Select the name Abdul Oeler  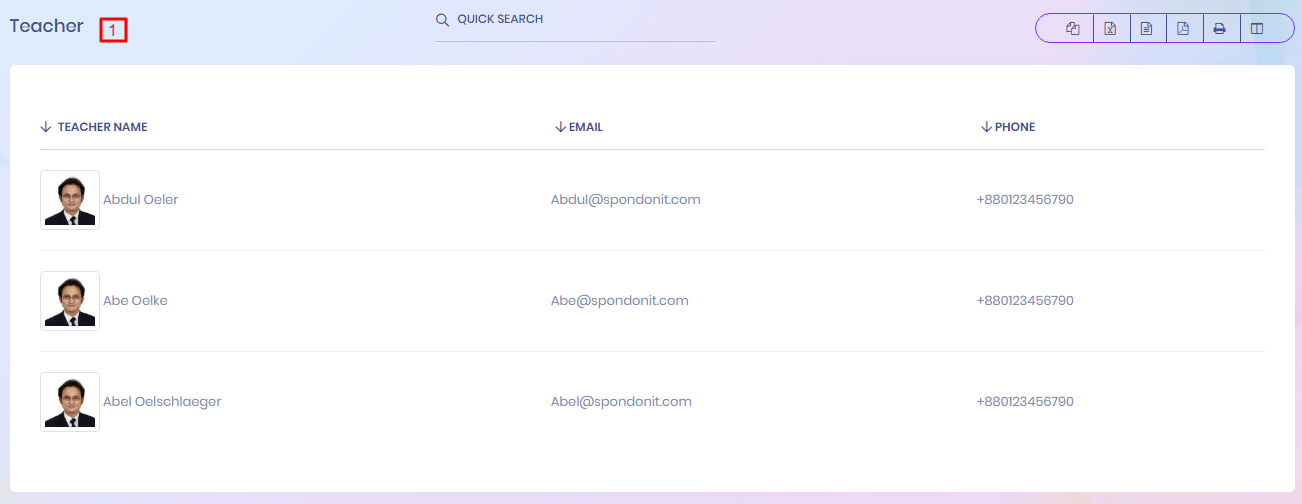141,200
